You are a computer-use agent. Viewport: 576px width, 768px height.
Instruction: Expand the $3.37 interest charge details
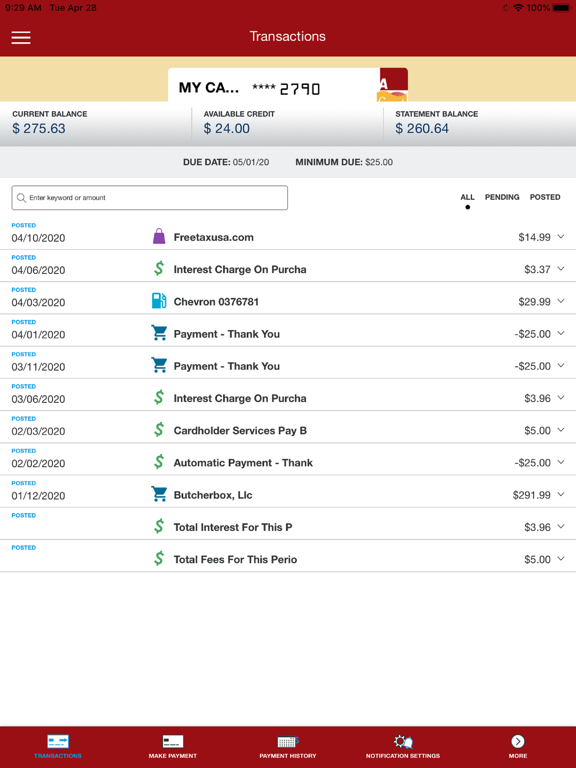click(561, 269)
